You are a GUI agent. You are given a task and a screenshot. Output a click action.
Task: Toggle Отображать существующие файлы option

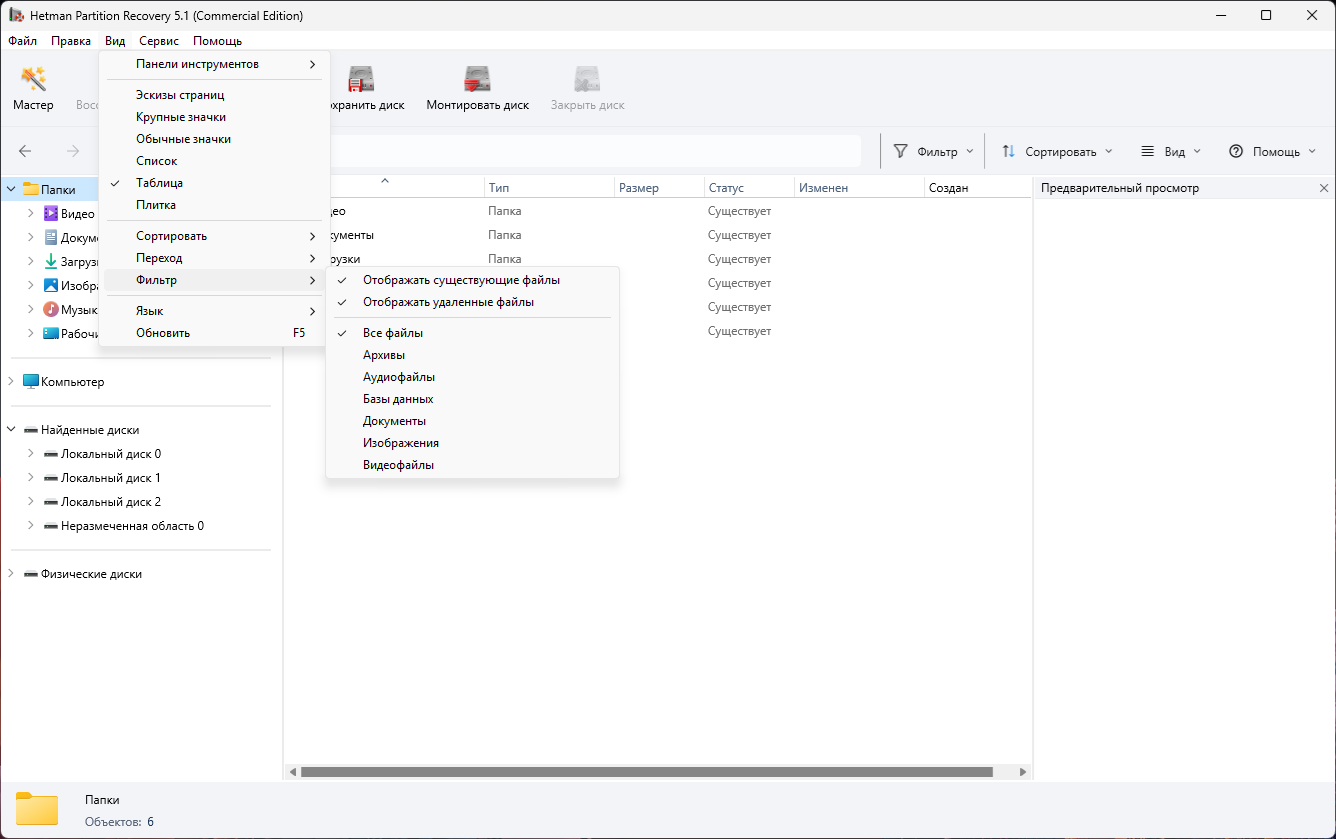click(x=472, y=280)
